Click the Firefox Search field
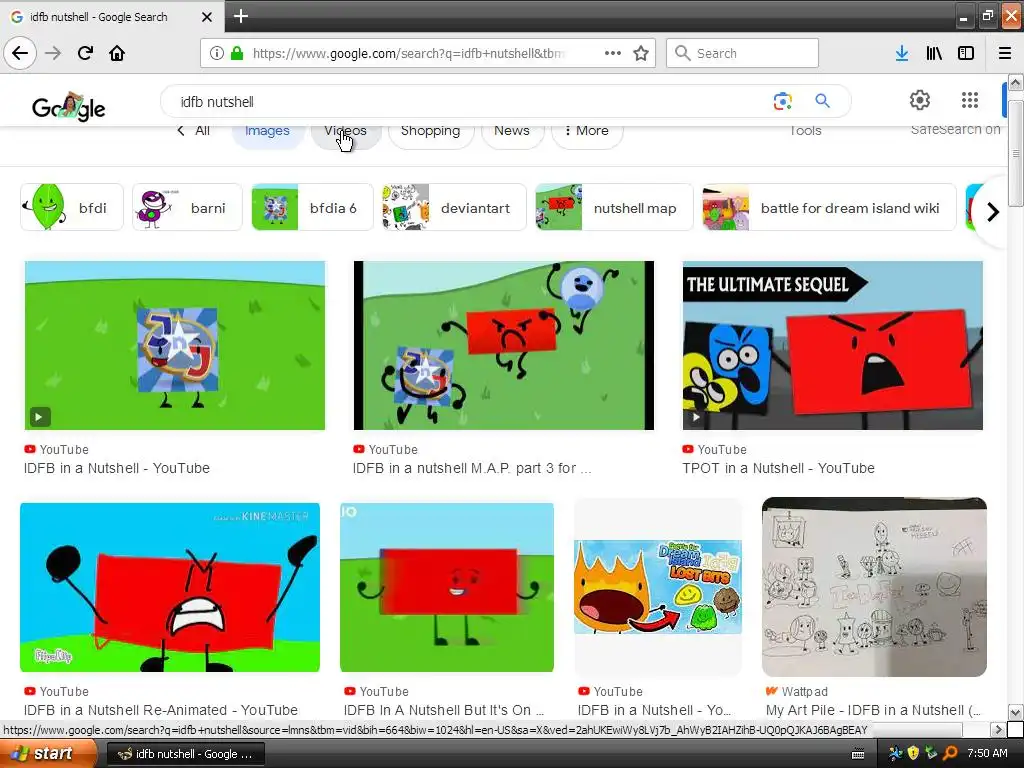The width and height of the screenshot is (1024, 768). 743,53
